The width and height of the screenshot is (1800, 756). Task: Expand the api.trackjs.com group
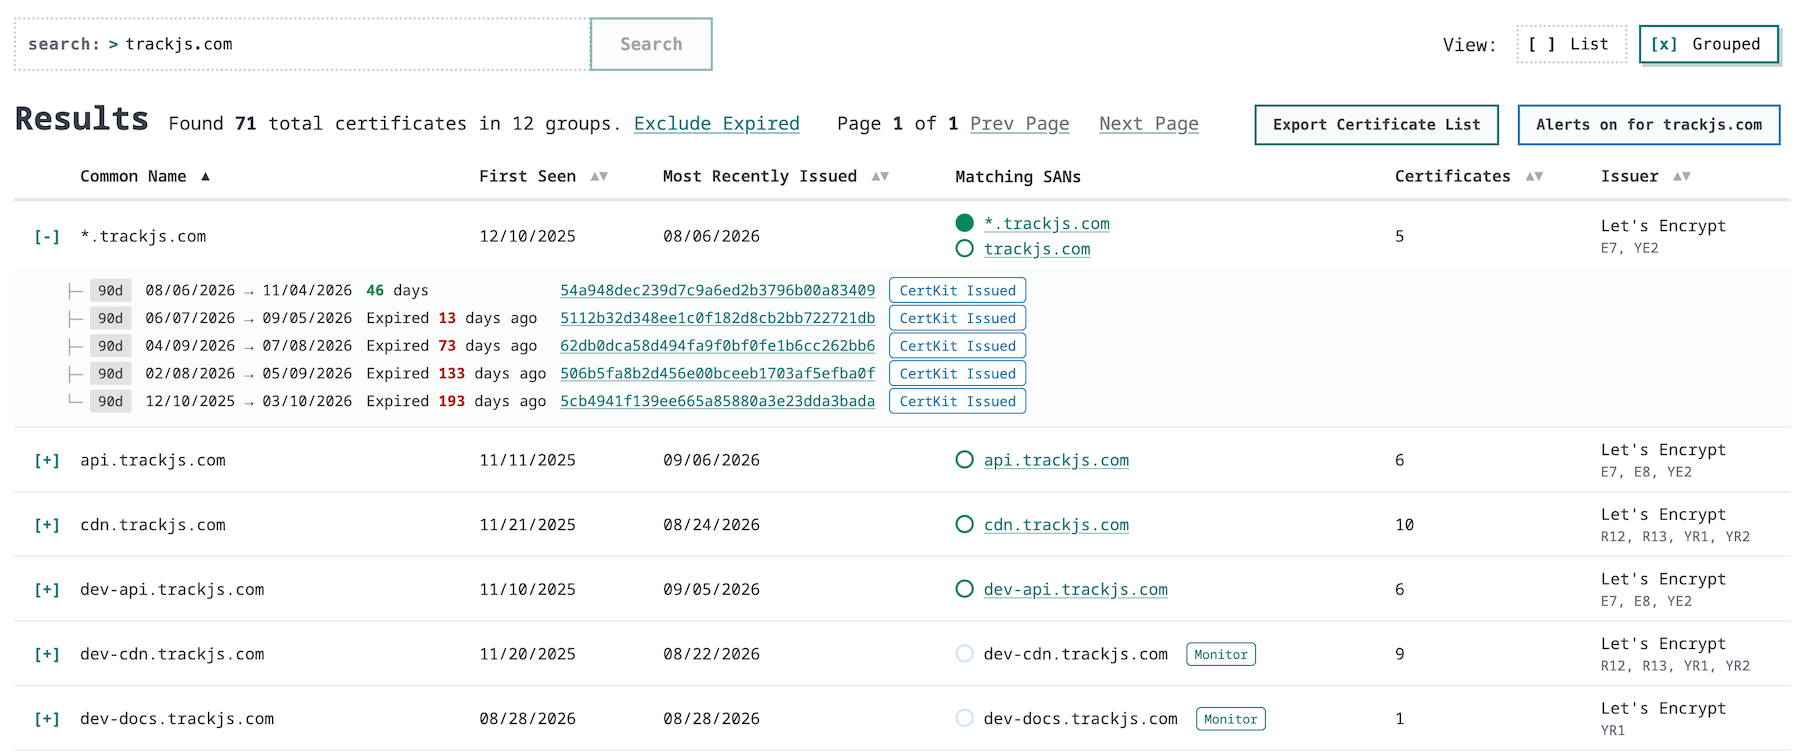[x=47, y=461]
